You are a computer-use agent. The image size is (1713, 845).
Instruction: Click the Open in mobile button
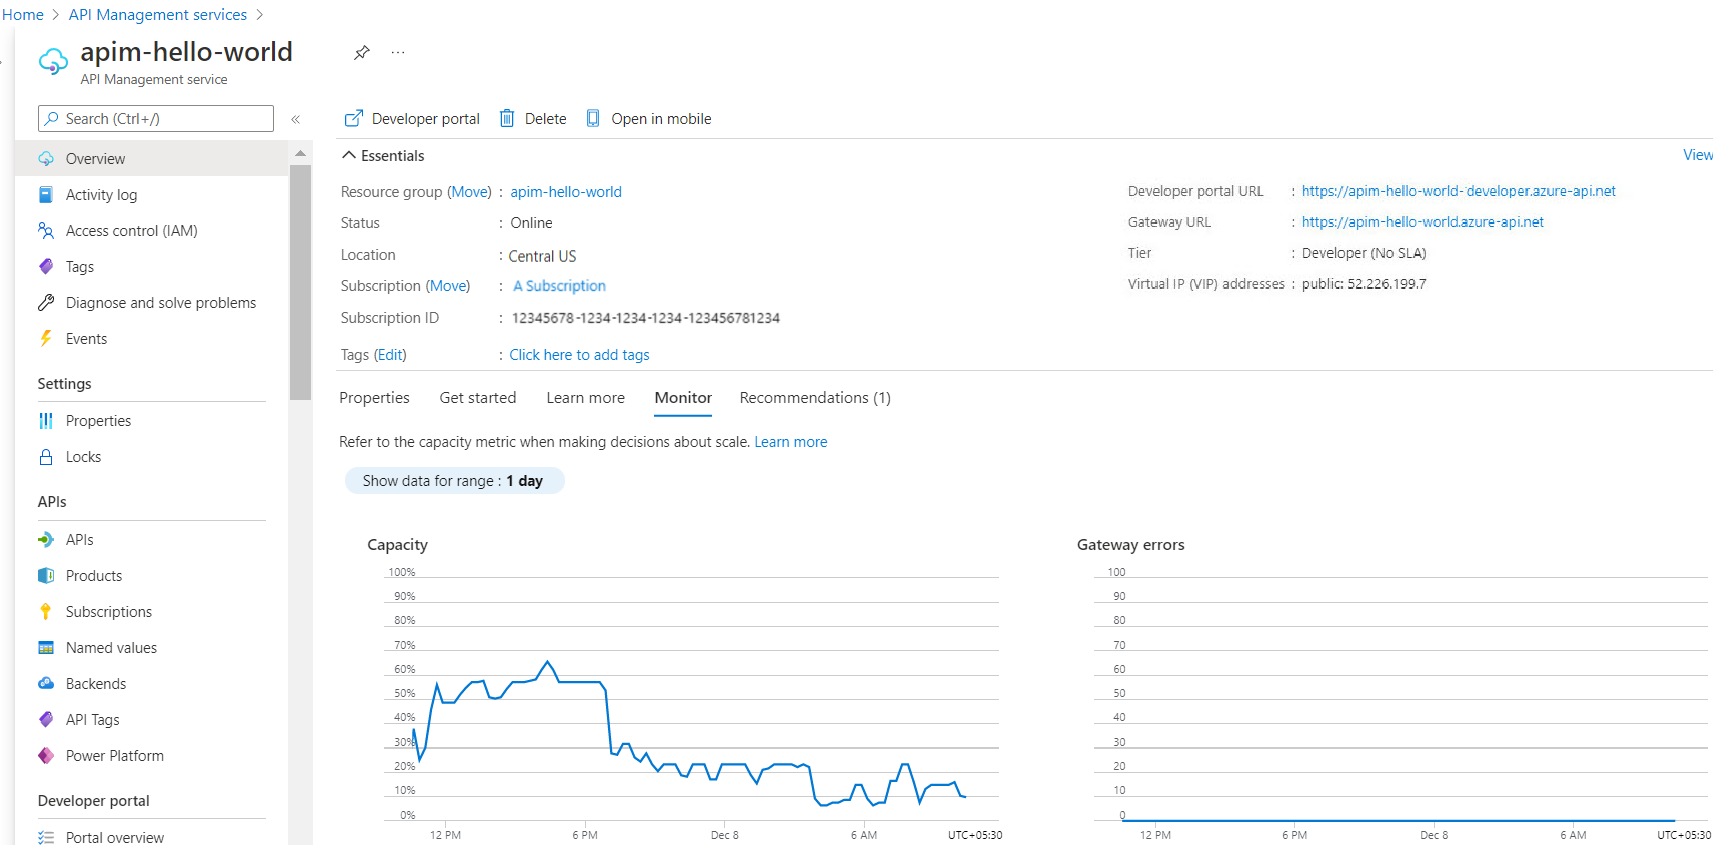(649, 119)
